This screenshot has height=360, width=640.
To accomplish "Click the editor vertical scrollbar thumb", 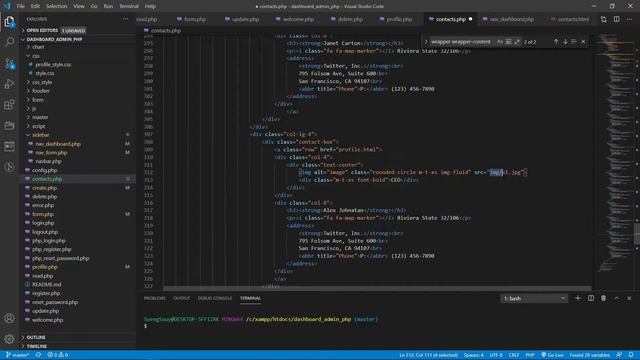I will [637, 233].
